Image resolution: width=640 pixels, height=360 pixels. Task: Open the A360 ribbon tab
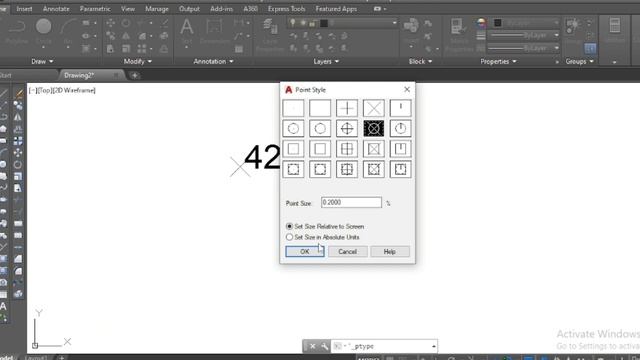point(250,9)
